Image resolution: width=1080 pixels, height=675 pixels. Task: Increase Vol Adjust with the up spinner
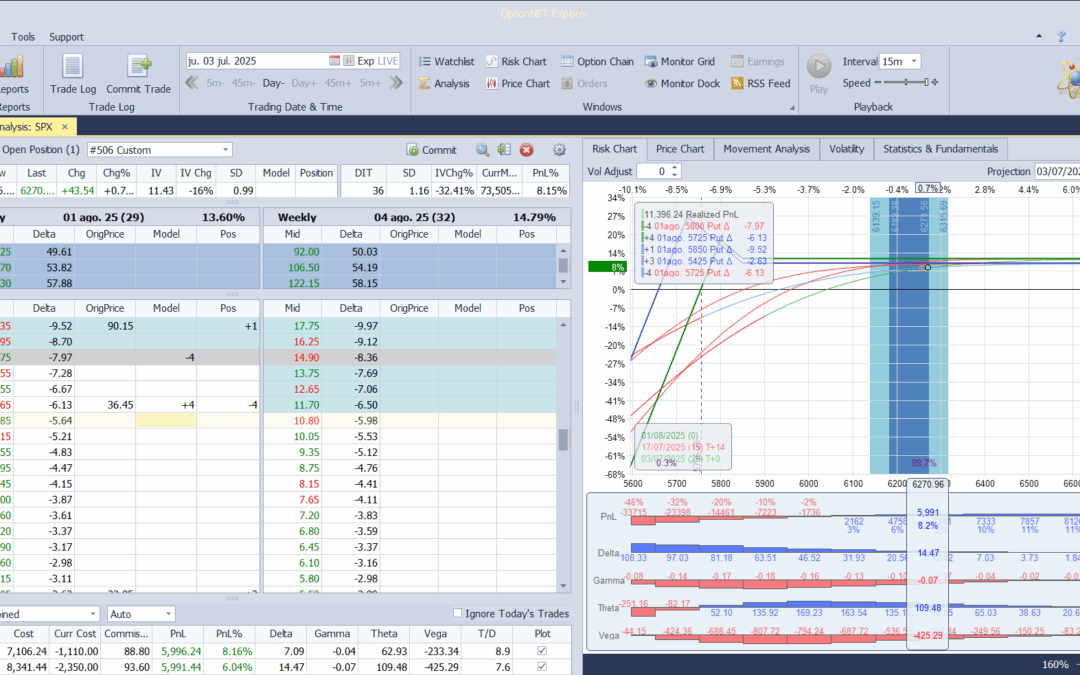coord(674,168)
